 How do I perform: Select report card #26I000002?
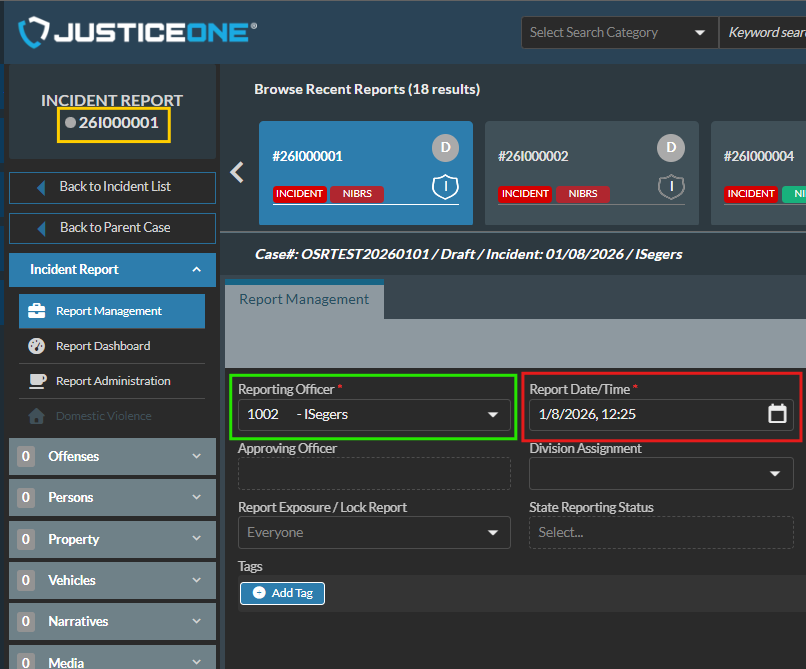pos(592,173)
